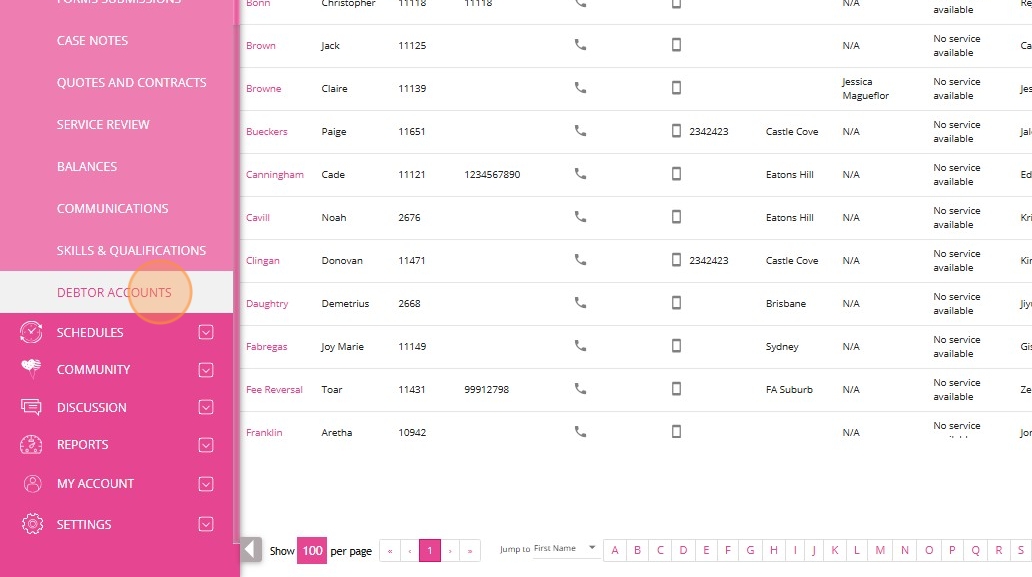Image resolution: width=1032 pixels, height=577 pixels.
Task: Click the Discussion chat icon
Action: click(x=31, y=407)
